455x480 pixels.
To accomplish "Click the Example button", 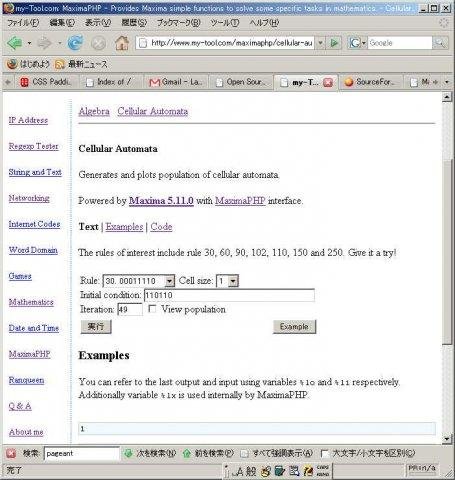I will 294,327.
